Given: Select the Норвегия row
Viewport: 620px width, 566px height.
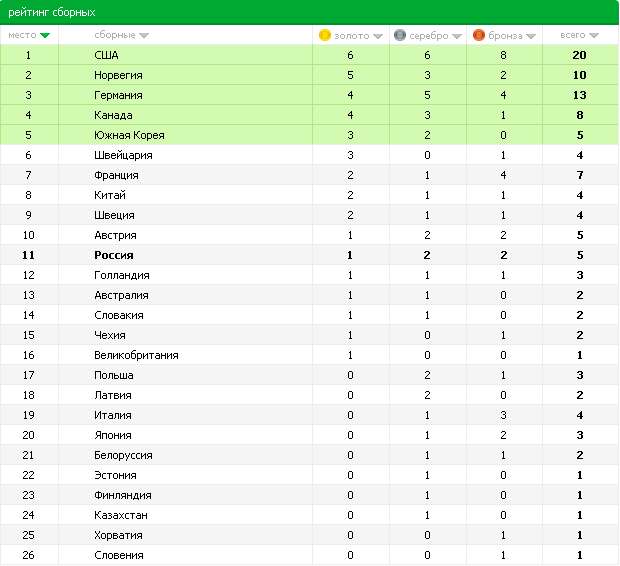Looking at the screenshot, I should click(310, 75).
